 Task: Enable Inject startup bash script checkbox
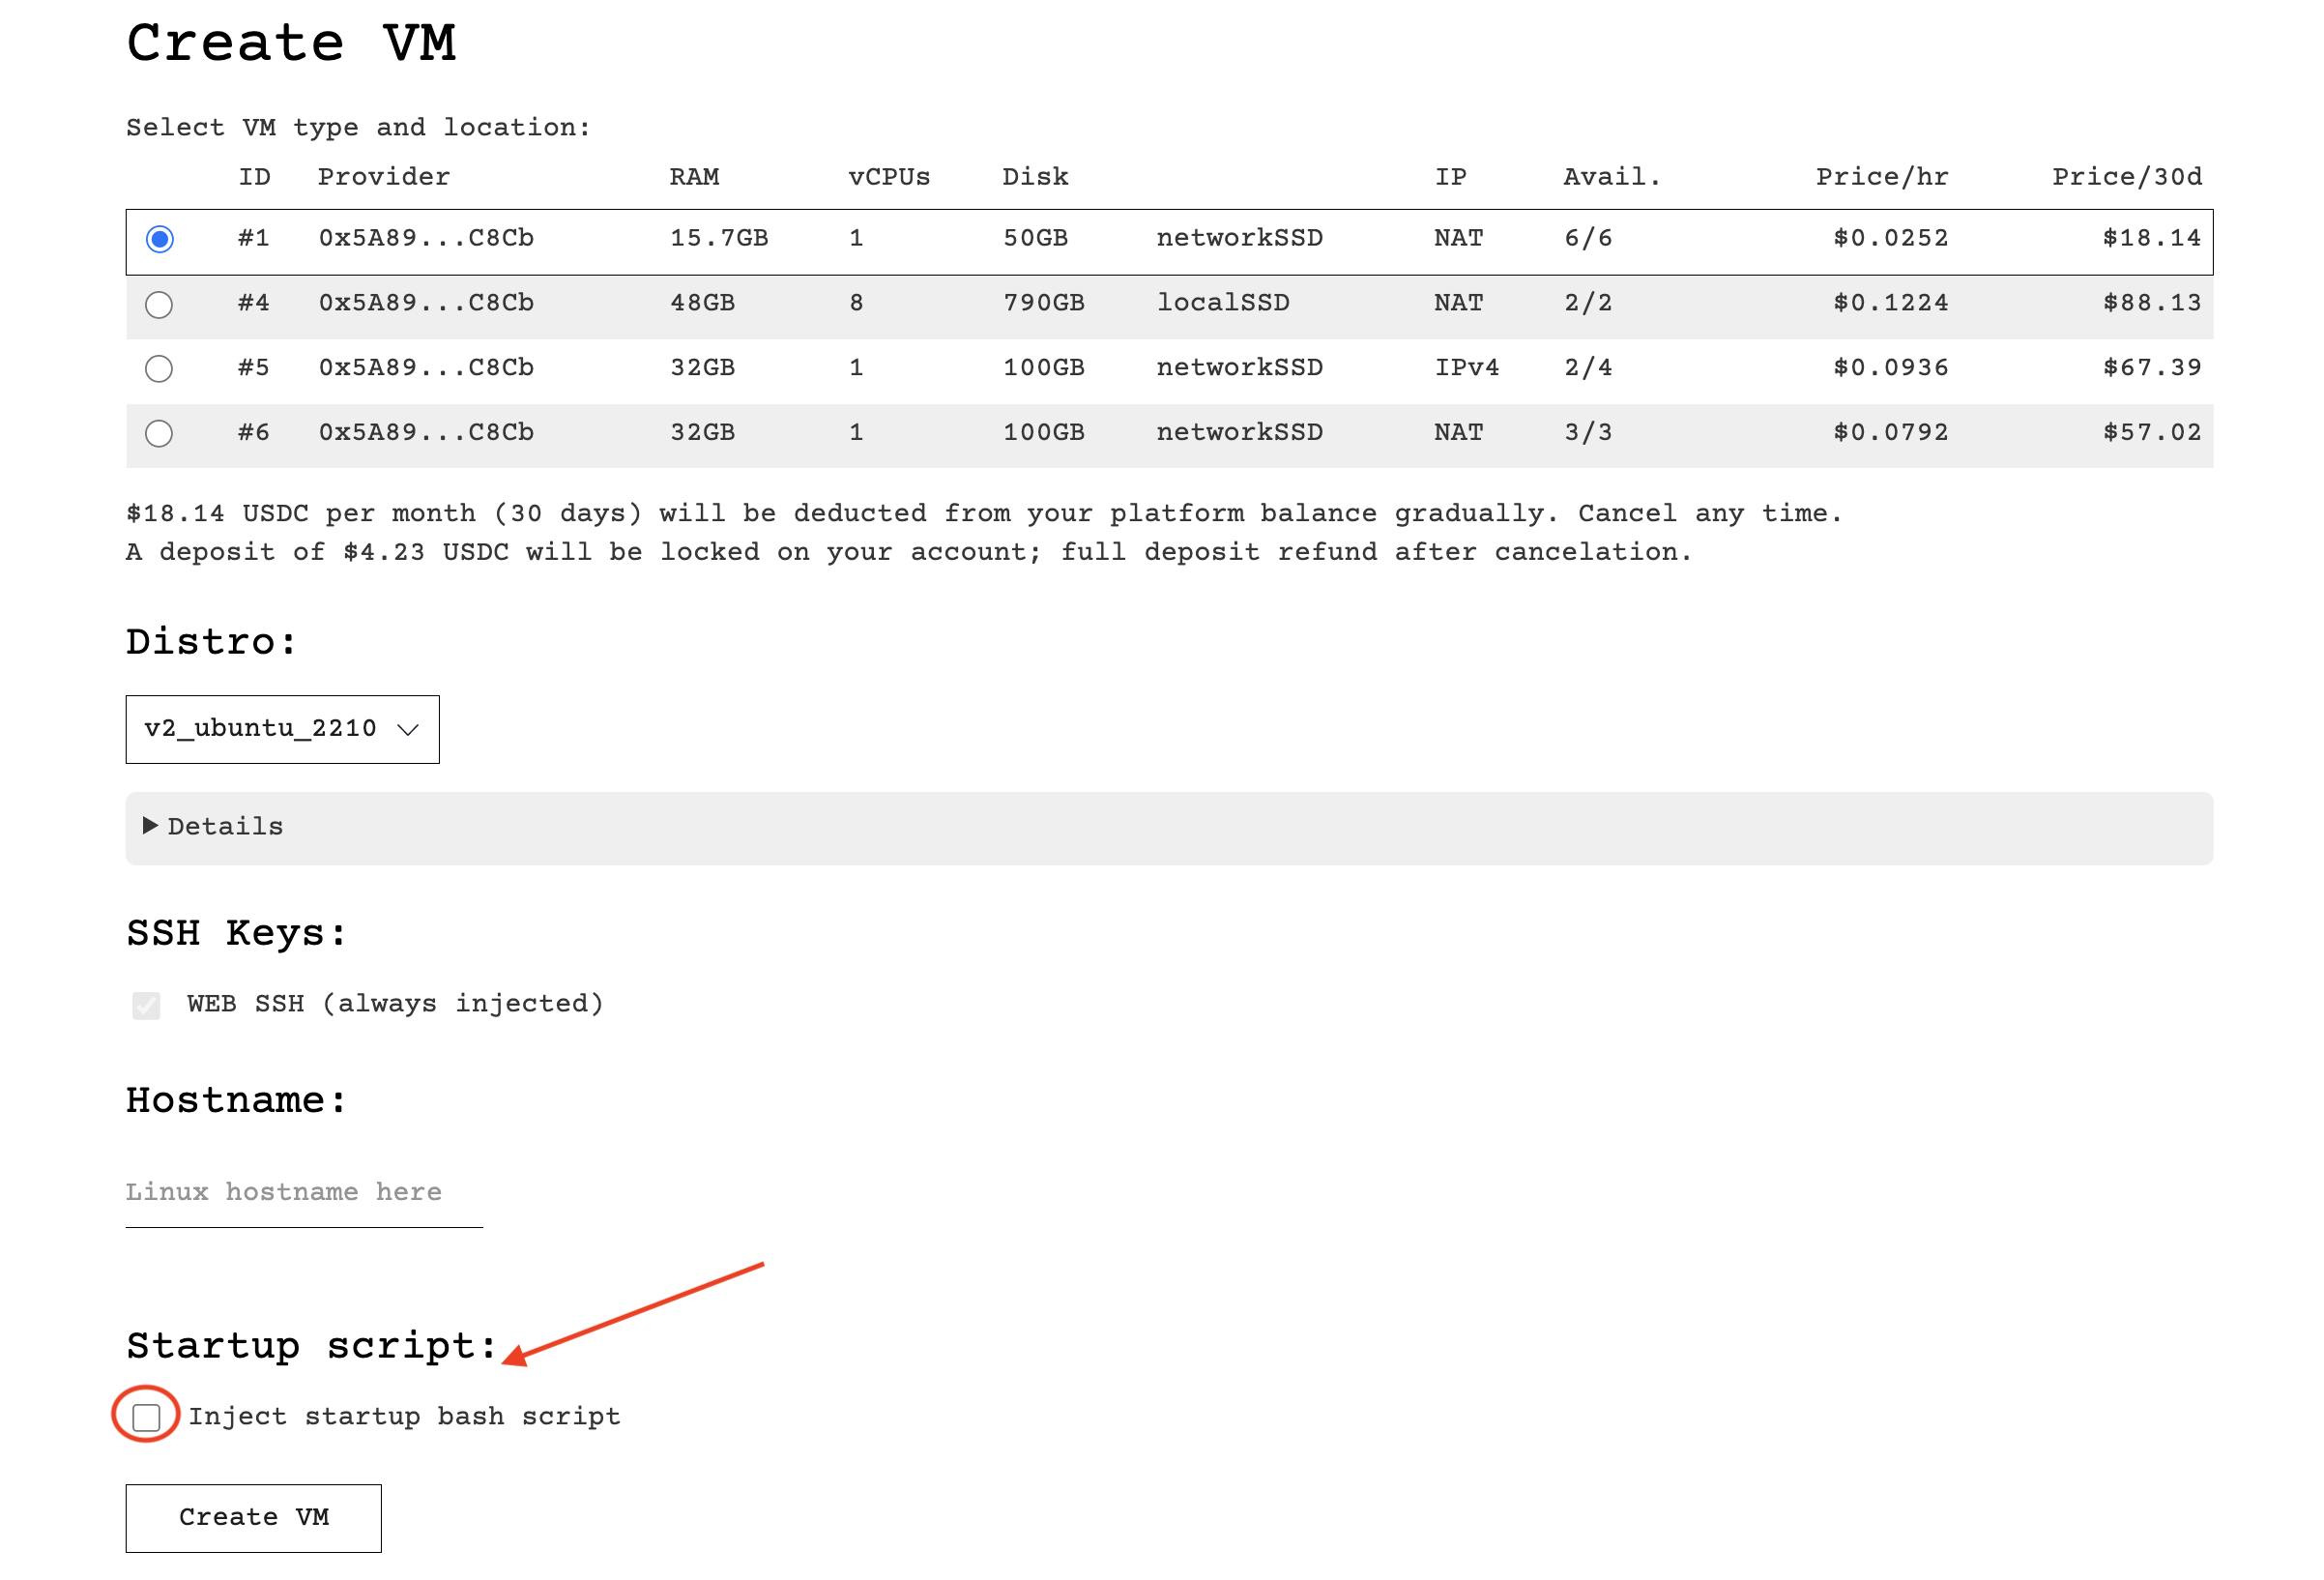(x=147, y=1417)
